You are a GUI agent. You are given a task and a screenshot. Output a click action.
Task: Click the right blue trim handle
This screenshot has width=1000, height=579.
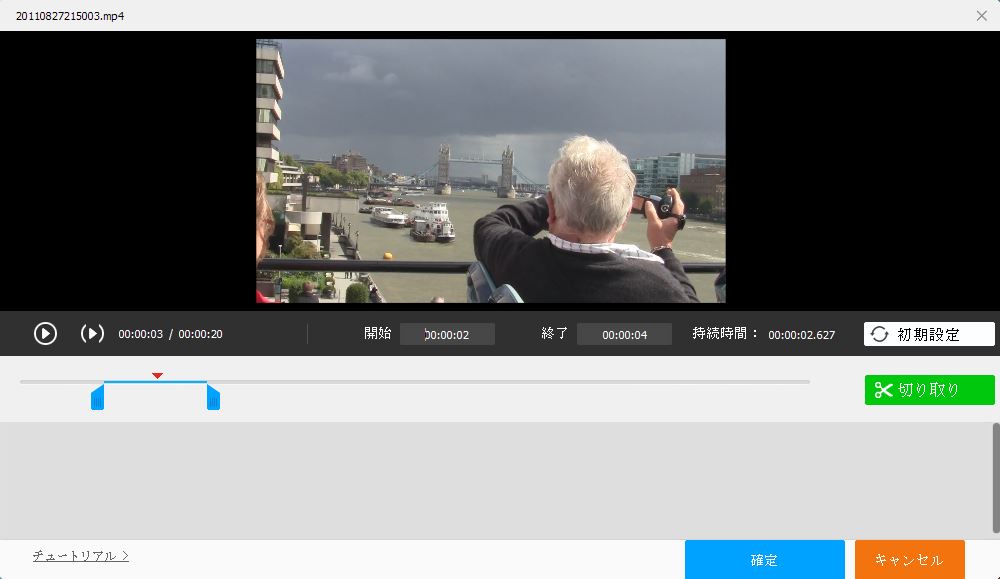point(213,398)
